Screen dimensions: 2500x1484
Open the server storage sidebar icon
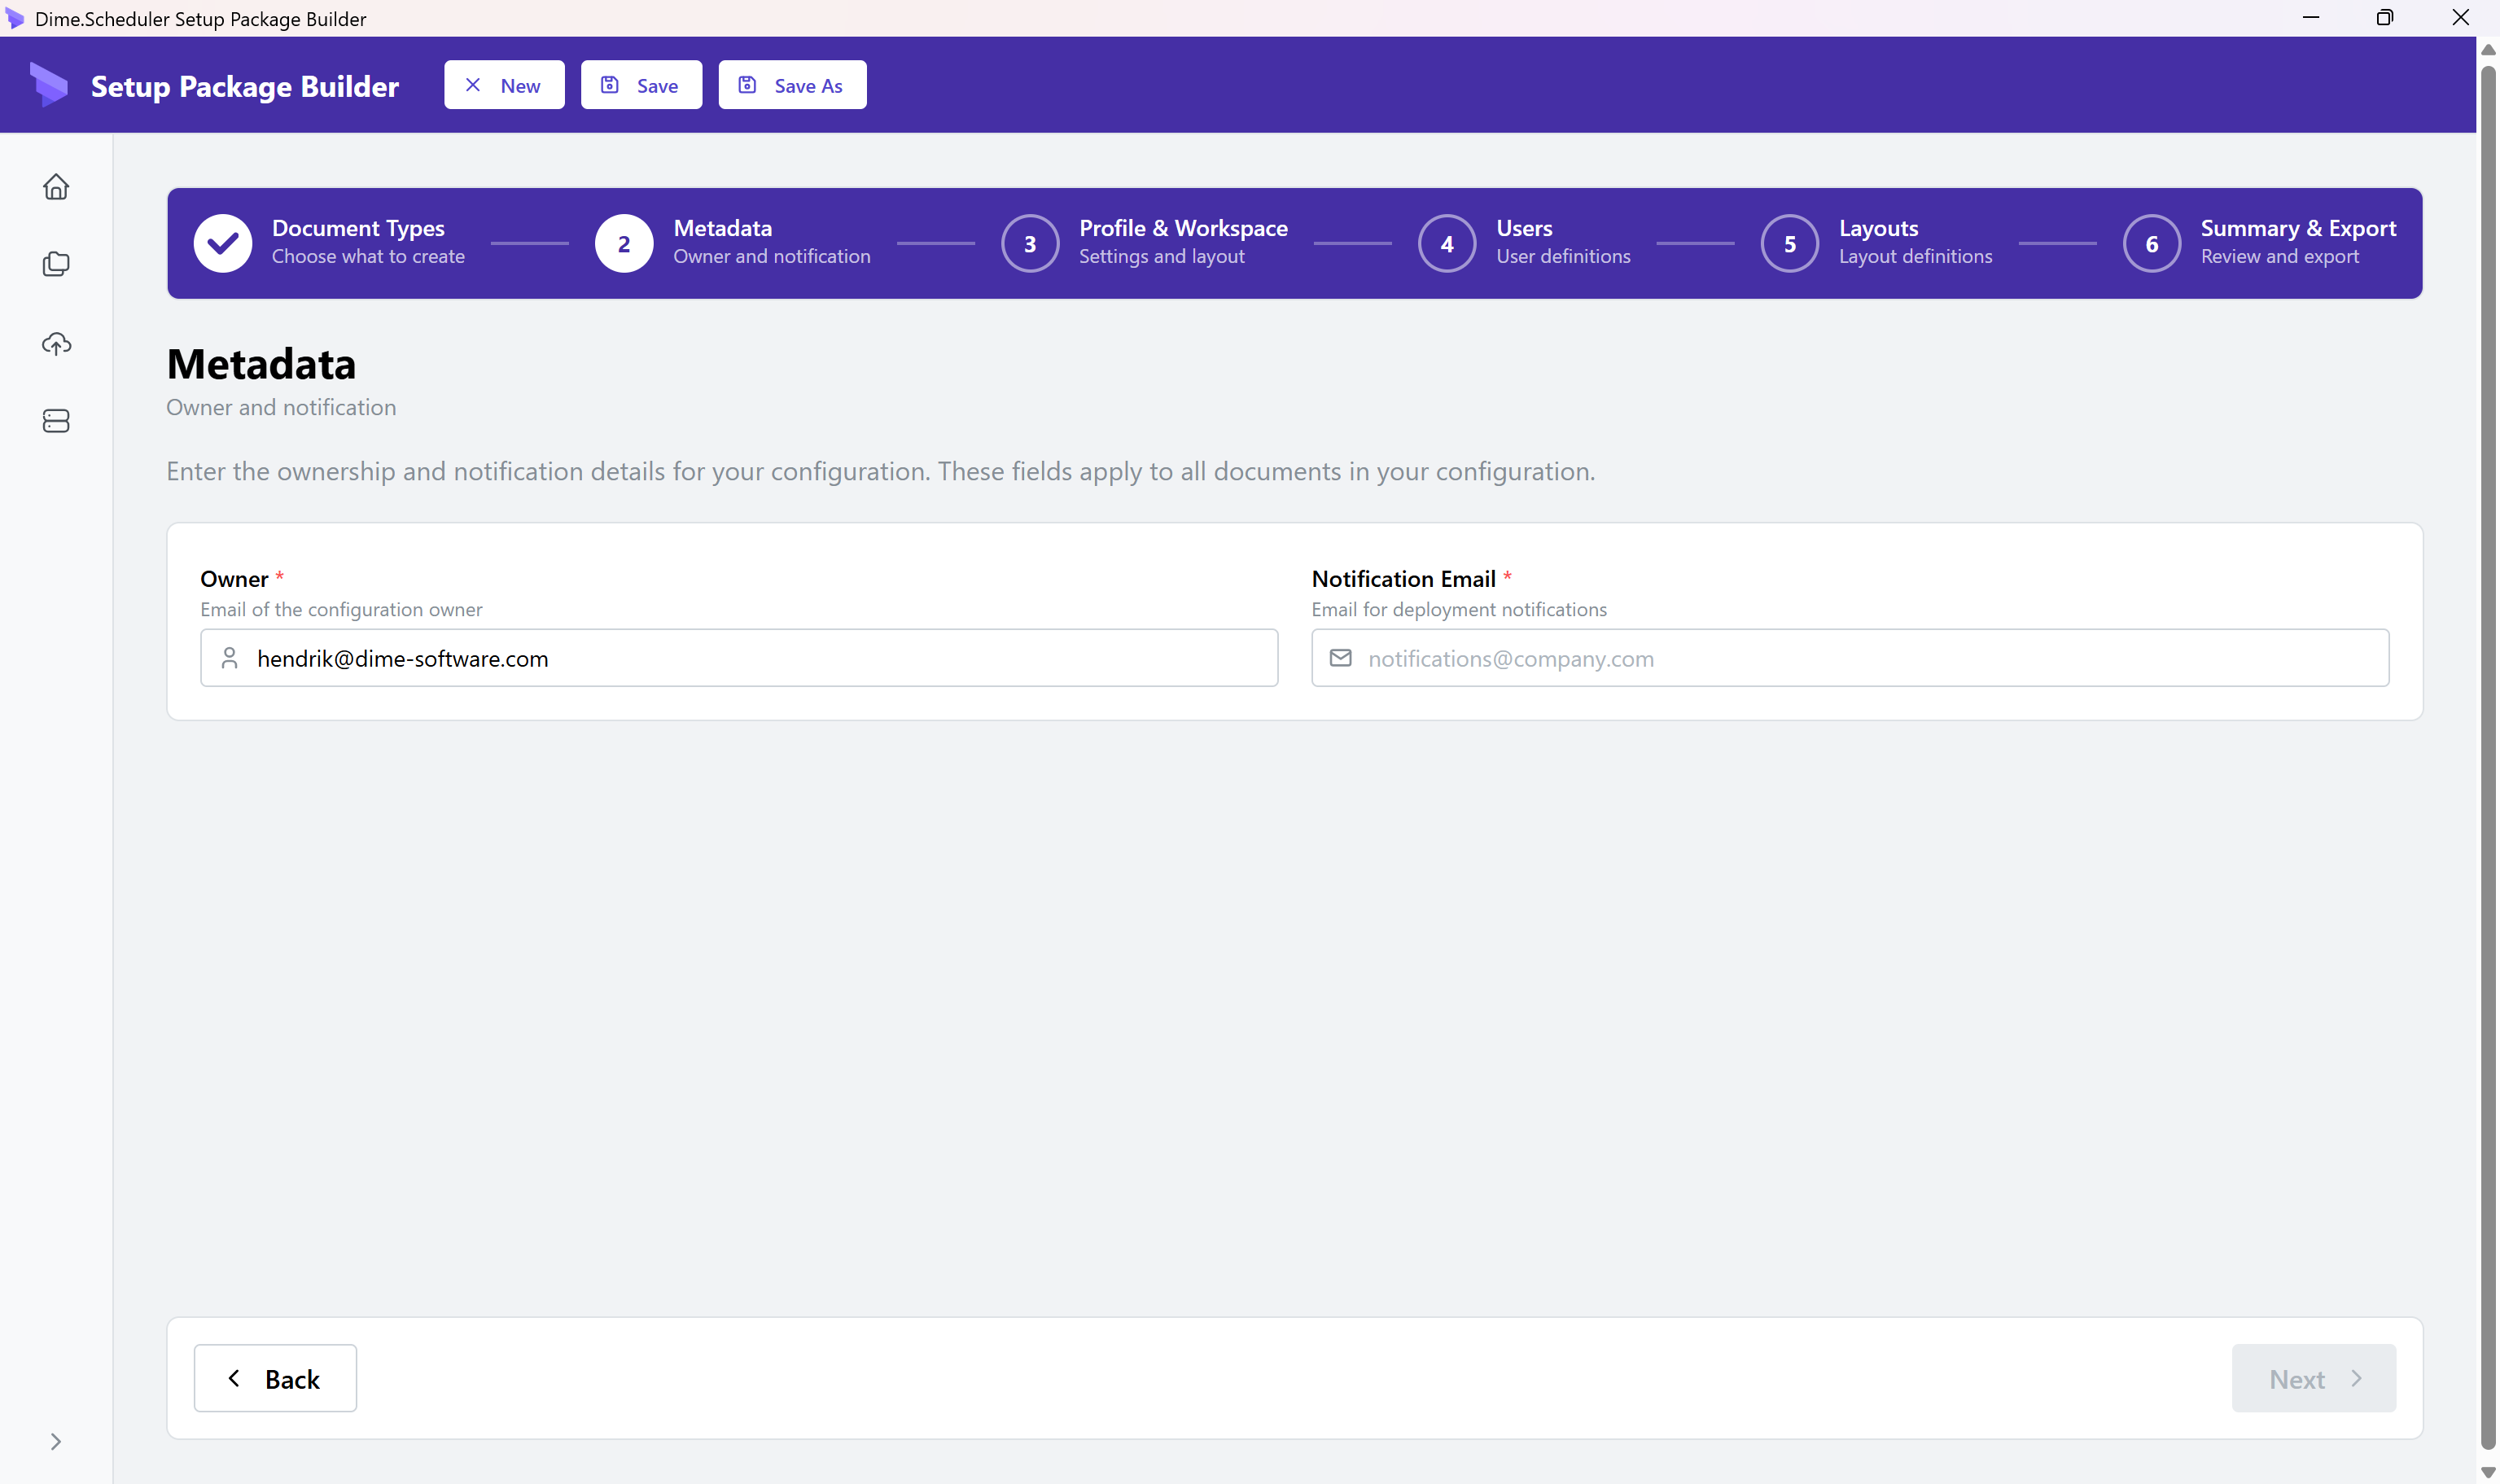56,421
